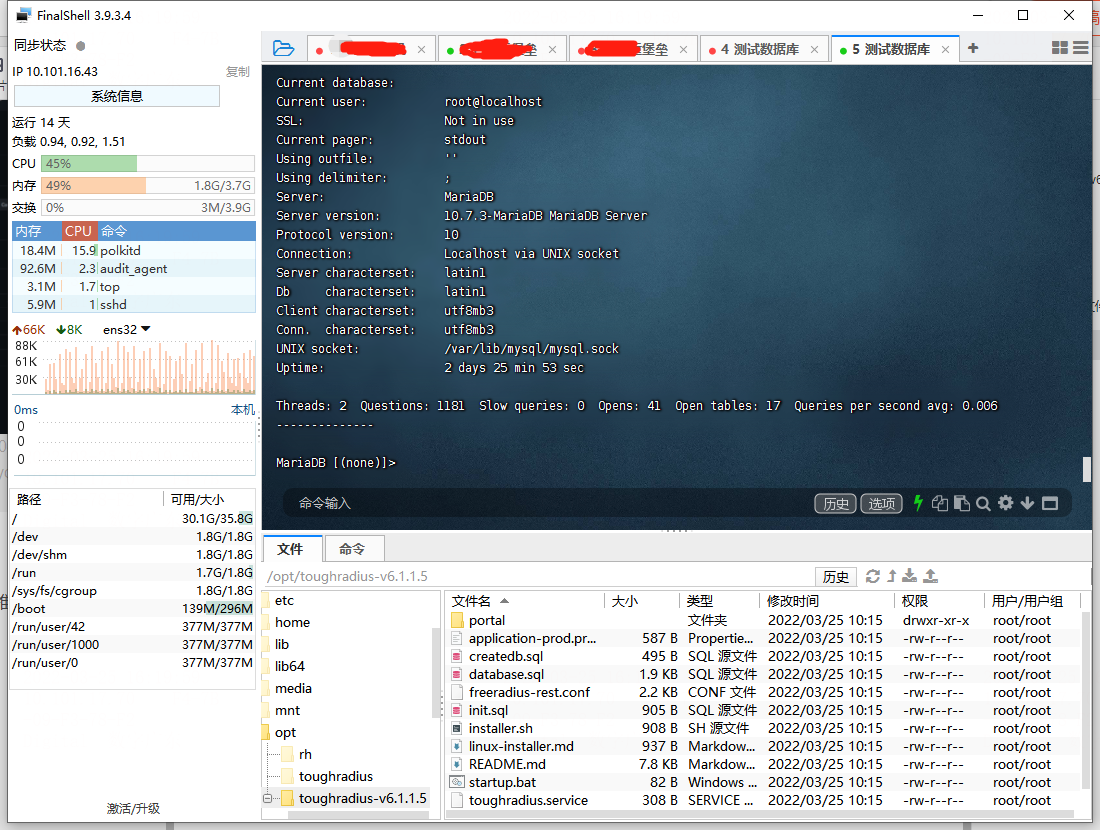Switch to the 命令 tab
The height and width of the screenshot is (830, 1100).
coord(354,548)
